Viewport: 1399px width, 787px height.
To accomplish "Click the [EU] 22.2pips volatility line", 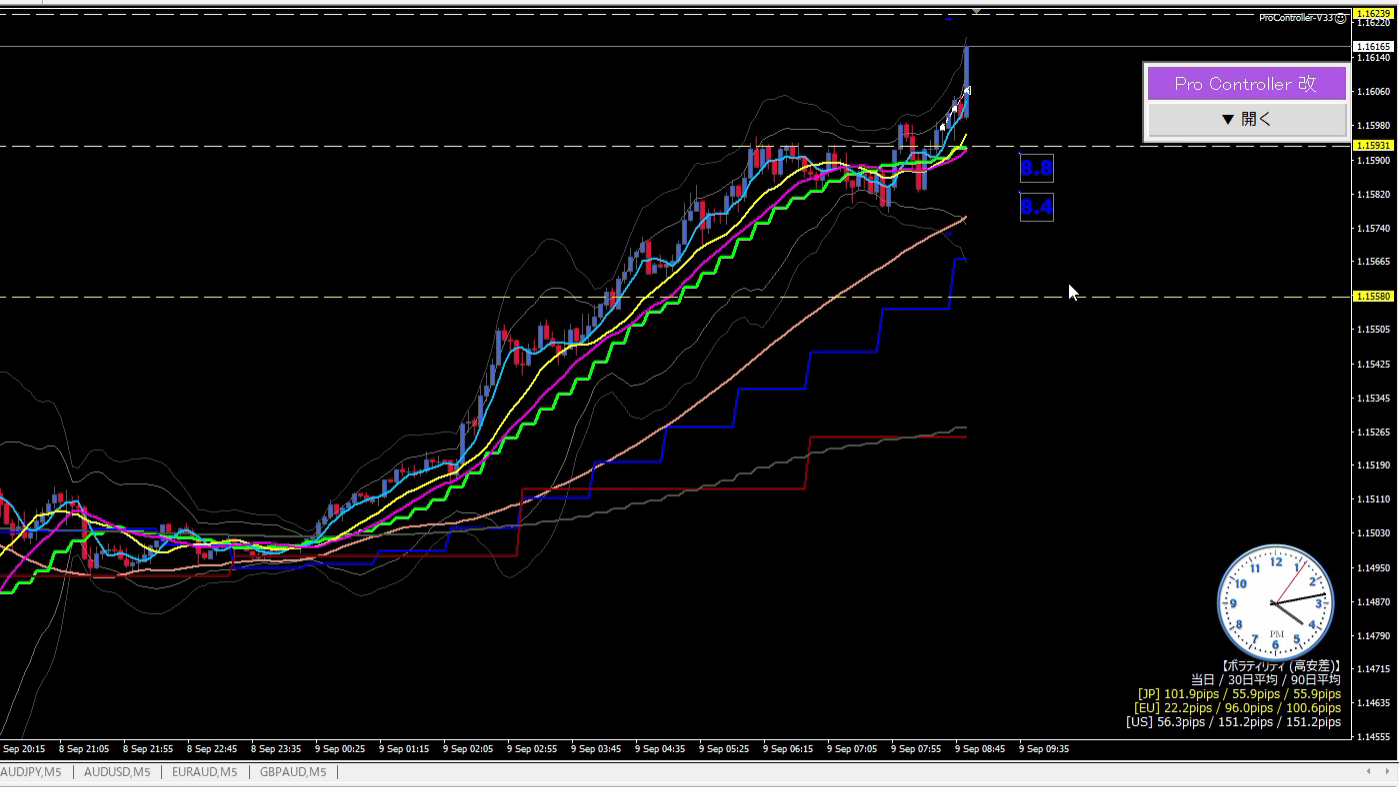I will (x=1237, y=708).
